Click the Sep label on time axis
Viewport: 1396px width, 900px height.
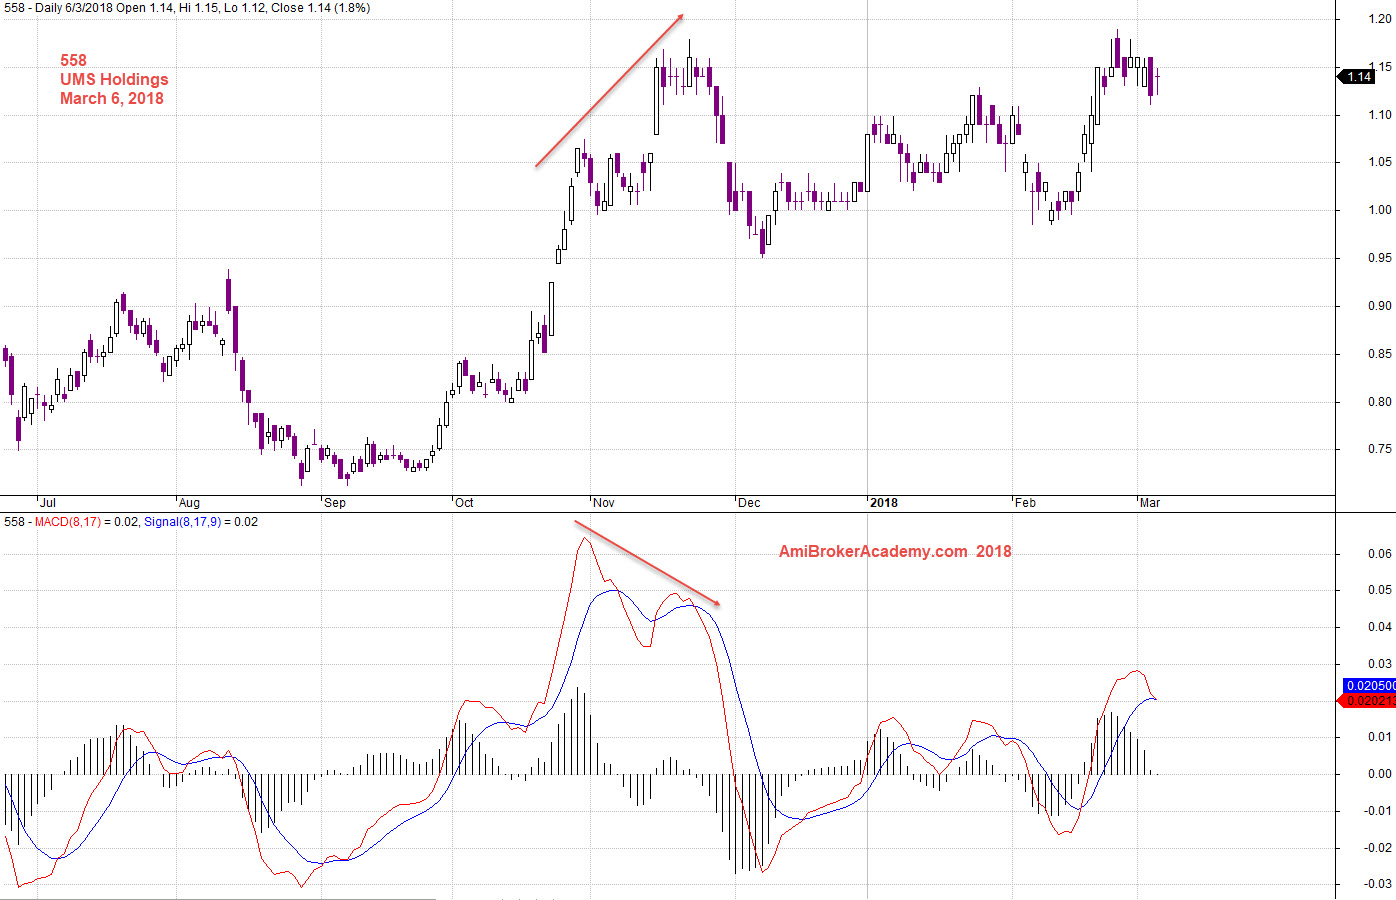(x=335, y=503)
